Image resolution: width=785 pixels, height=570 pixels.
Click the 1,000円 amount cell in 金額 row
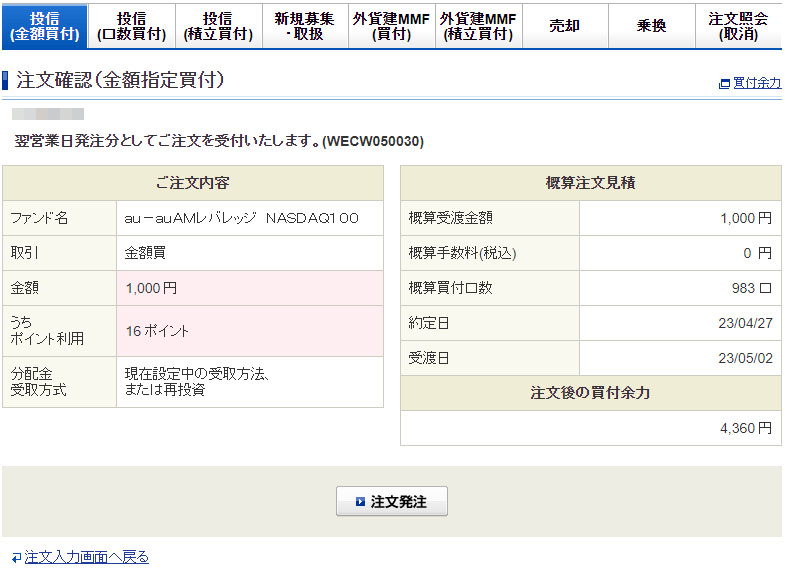point(151,288)
